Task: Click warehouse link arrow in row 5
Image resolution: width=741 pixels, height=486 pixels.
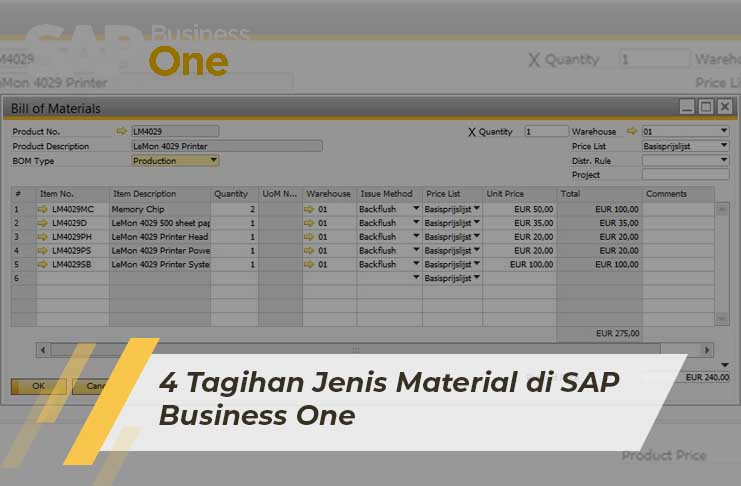Action: [309, 264]
